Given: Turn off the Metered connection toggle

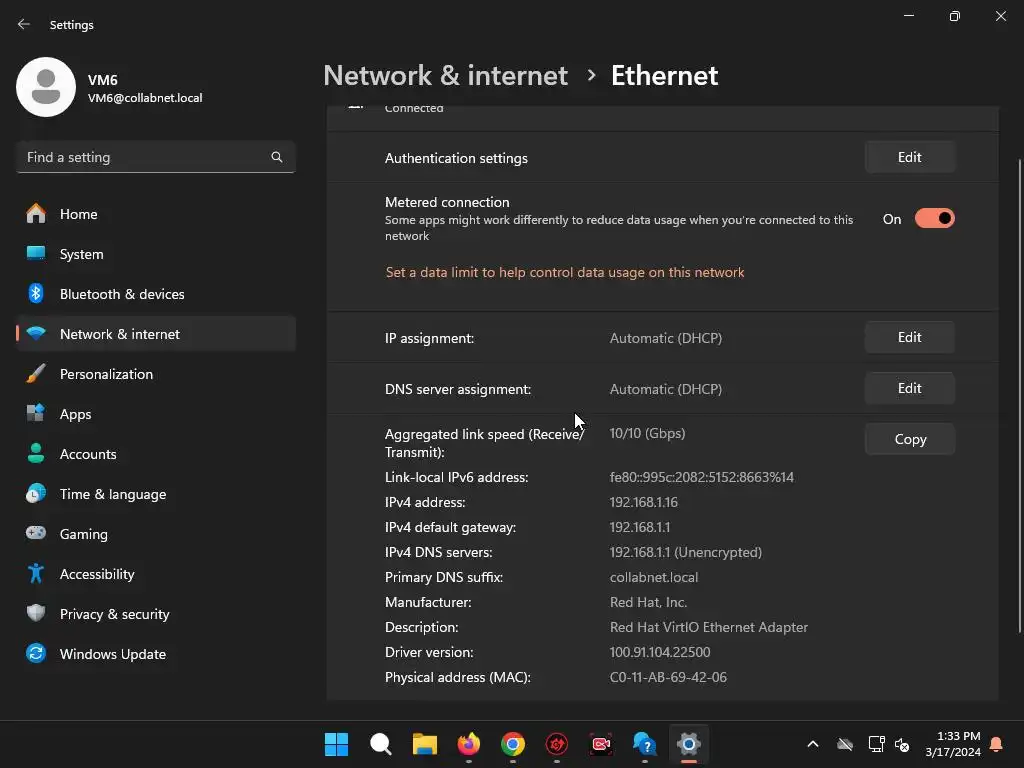Looking at the screenshot, I should pyautogui.click(x=934, y=219).
